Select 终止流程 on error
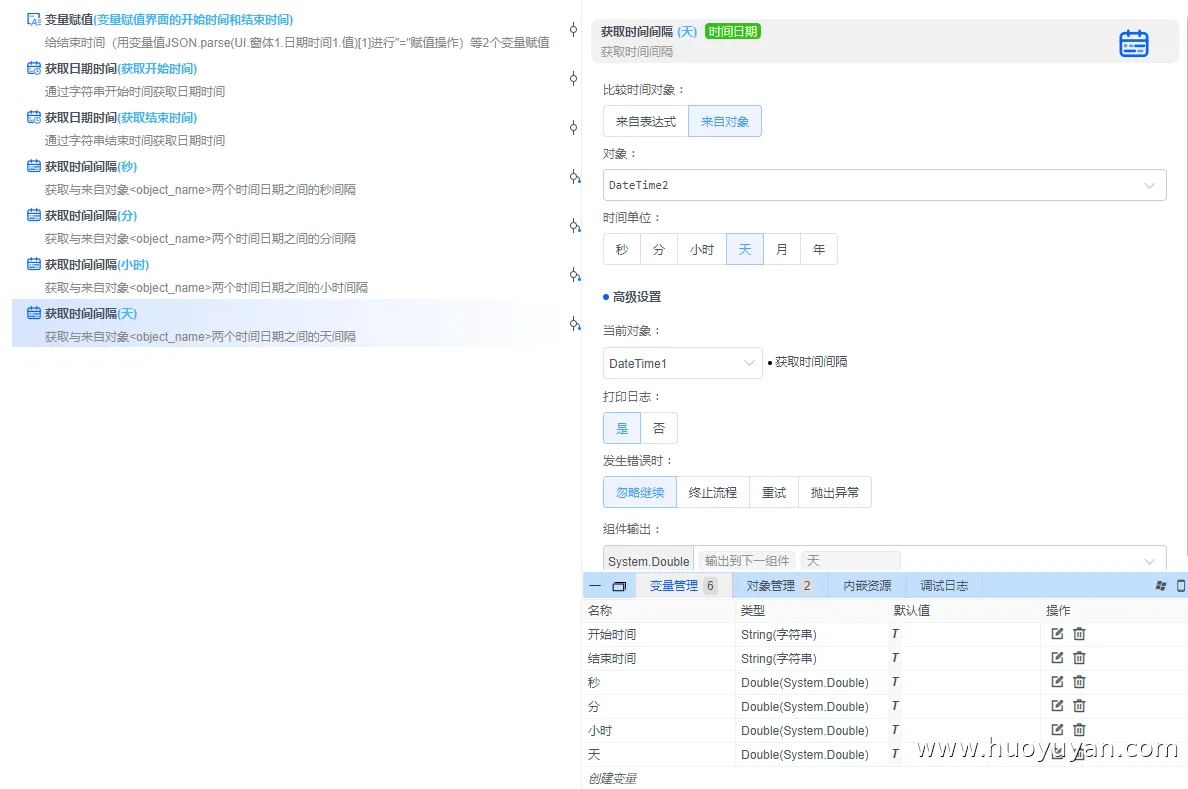 713,493
